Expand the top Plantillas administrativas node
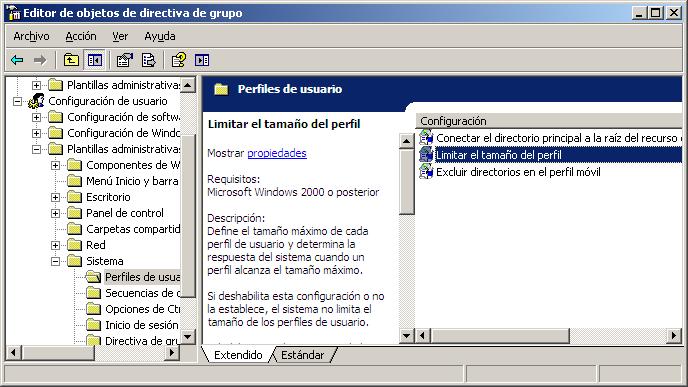 (36, 85)
